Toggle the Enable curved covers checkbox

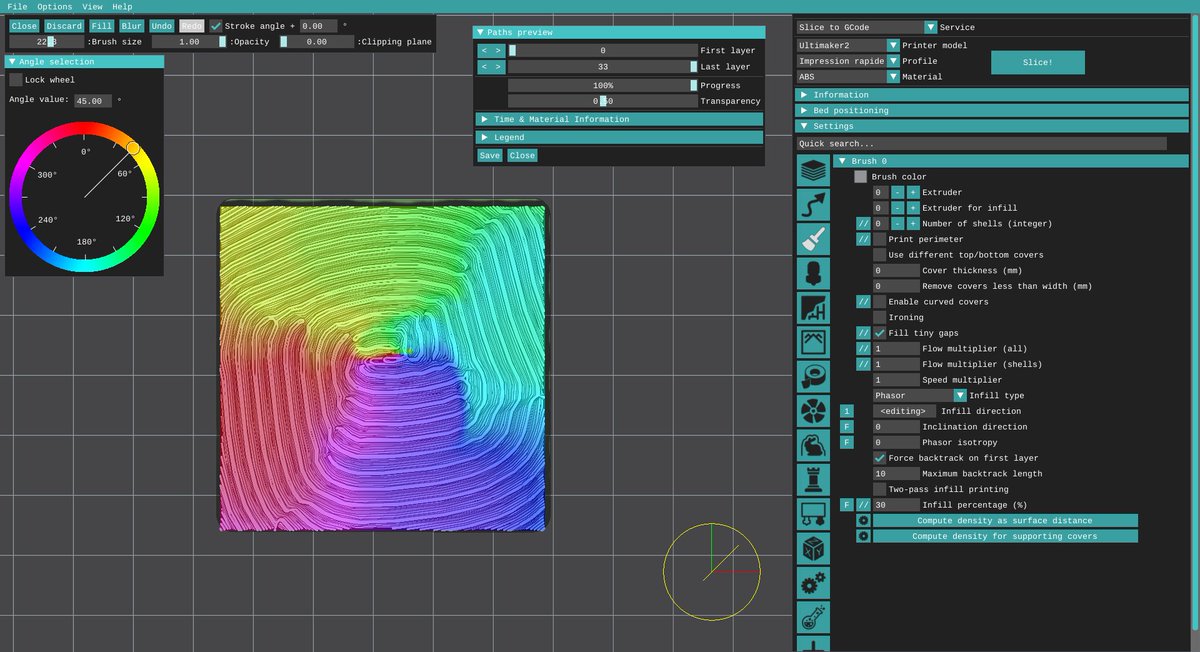[879, 301]
